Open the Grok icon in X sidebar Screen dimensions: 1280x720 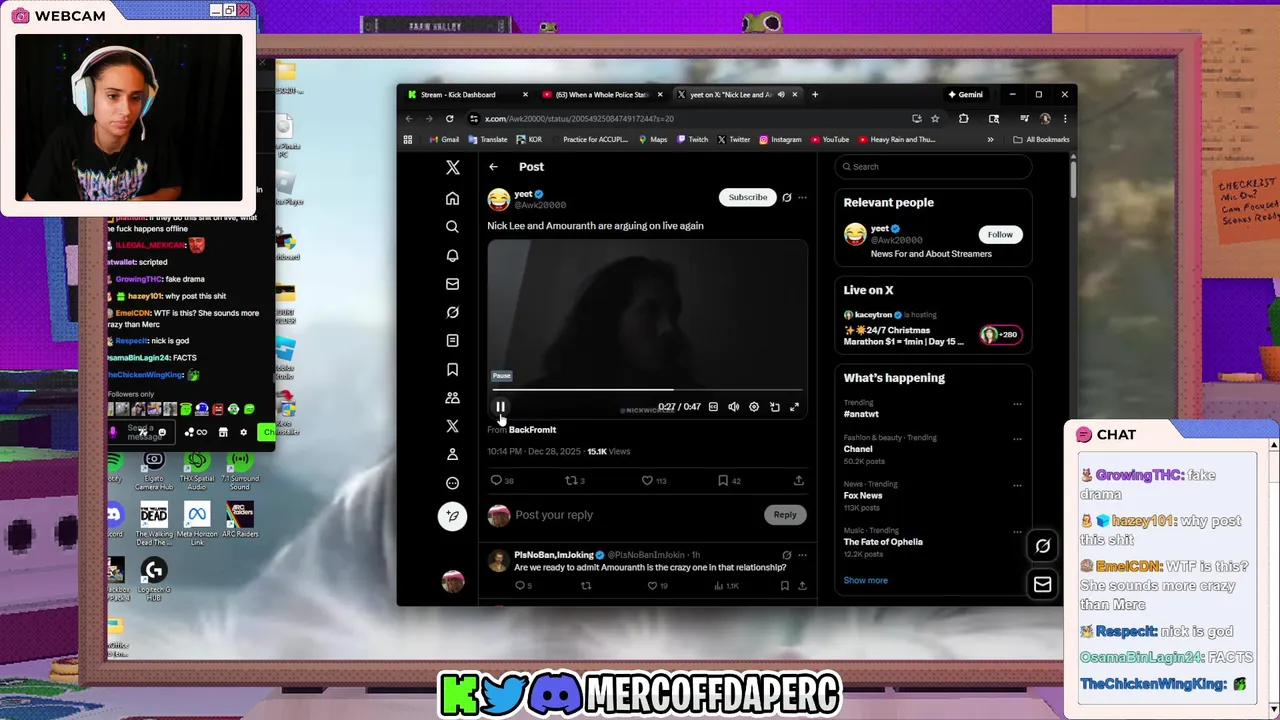click(x=452, y=312)
